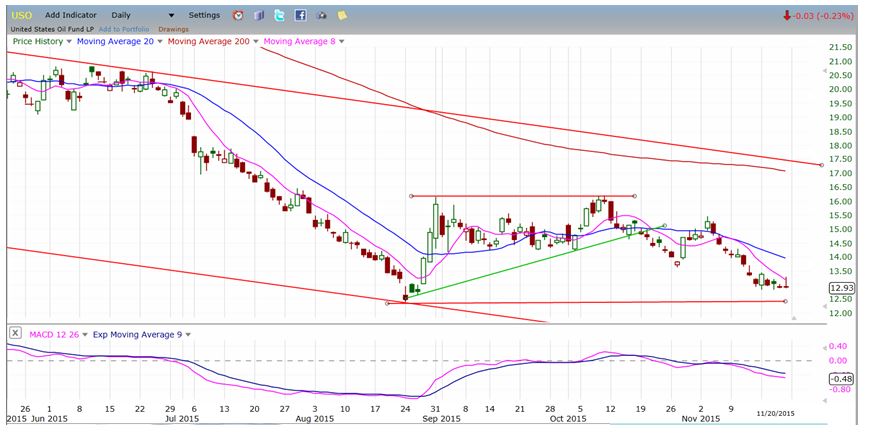
Task: Click the Sep 2015 date axis label
Action: [441, 419]
